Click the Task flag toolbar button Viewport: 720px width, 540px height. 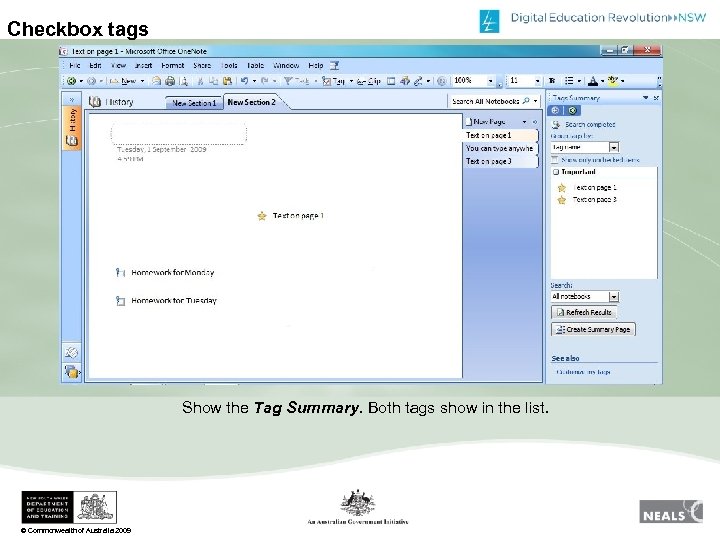tap(296, 81)
